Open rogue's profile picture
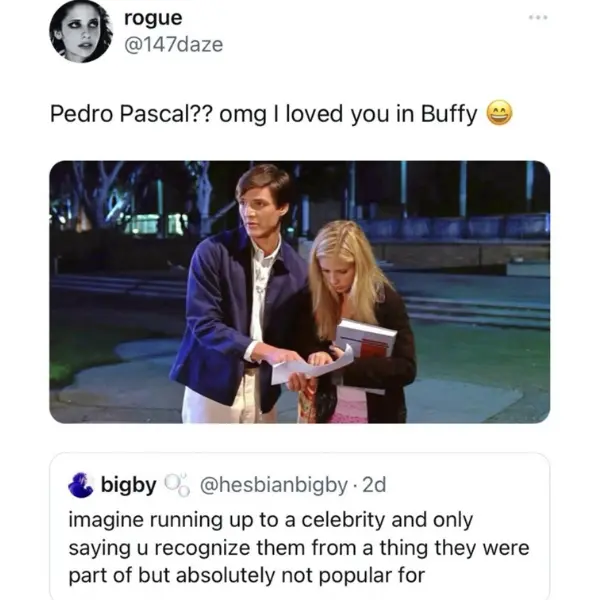Screen dimensions: 600x600 click(81, 32)
